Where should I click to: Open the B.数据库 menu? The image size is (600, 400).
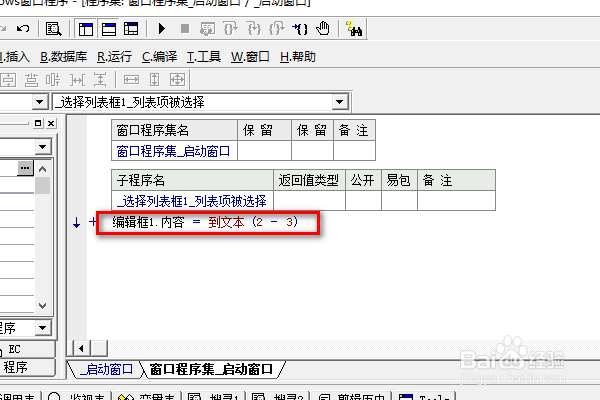coord(64,57)
